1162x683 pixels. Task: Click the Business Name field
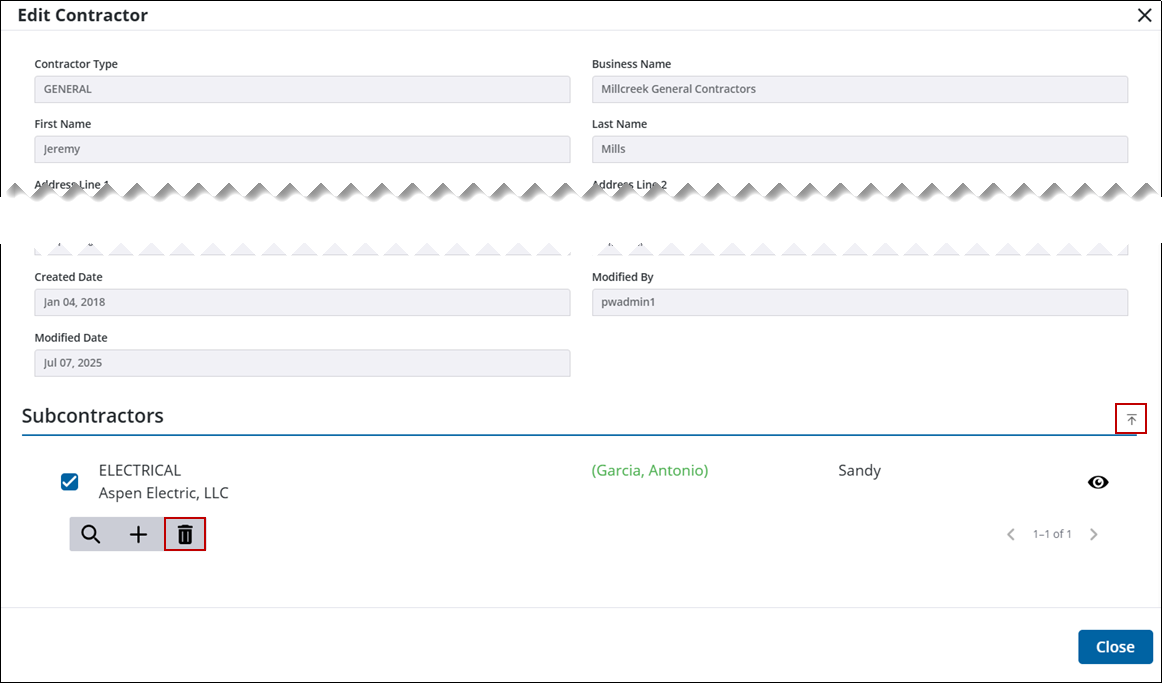859,89
